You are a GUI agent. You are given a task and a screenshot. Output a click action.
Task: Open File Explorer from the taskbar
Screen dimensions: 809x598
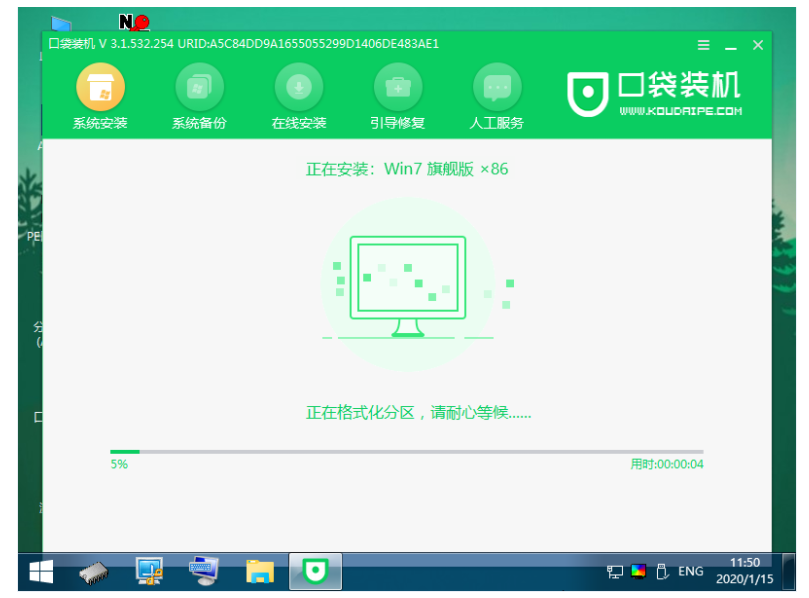click(x=260, y=572)
